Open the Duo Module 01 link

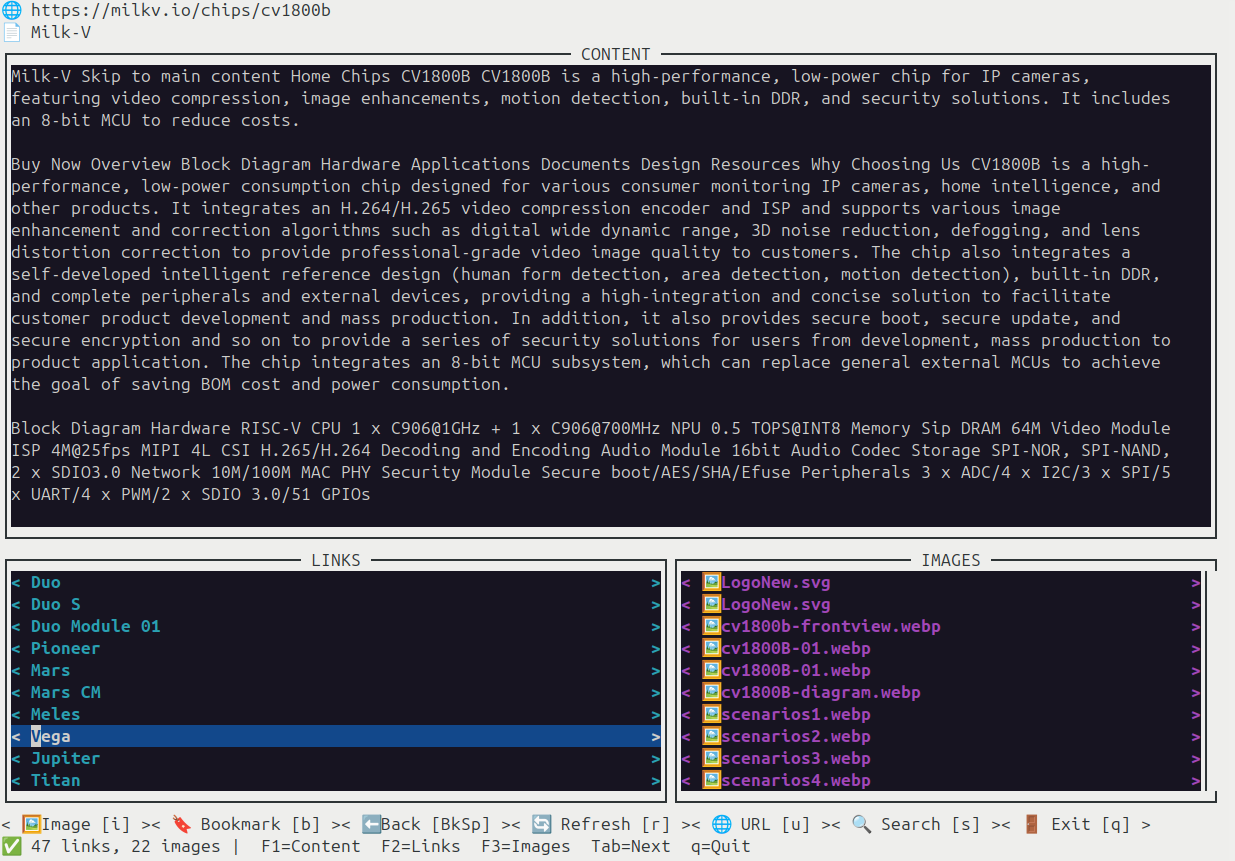click(95, 627)
